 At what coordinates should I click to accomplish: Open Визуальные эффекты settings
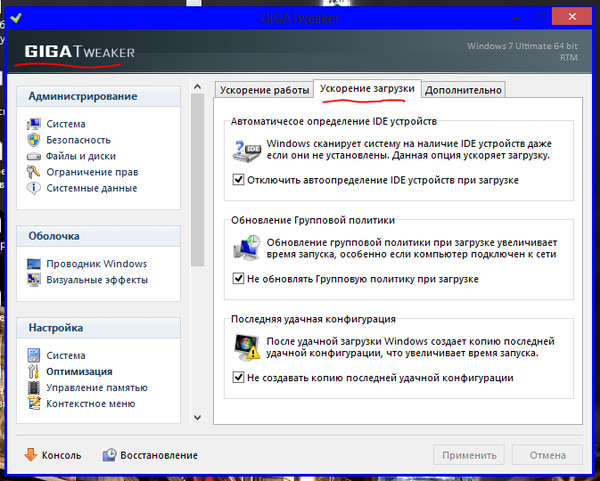[97, 280]
